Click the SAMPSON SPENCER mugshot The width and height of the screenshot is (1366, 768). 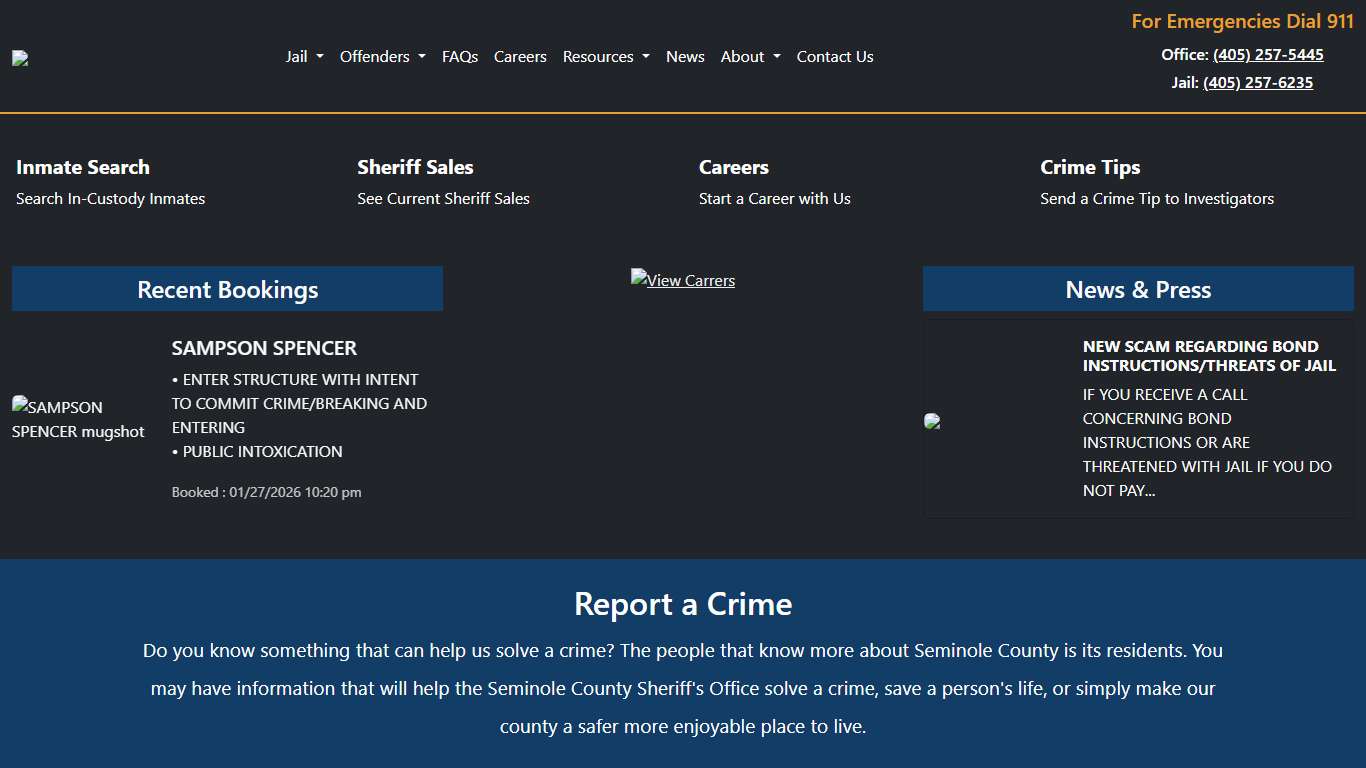point(78,419)
